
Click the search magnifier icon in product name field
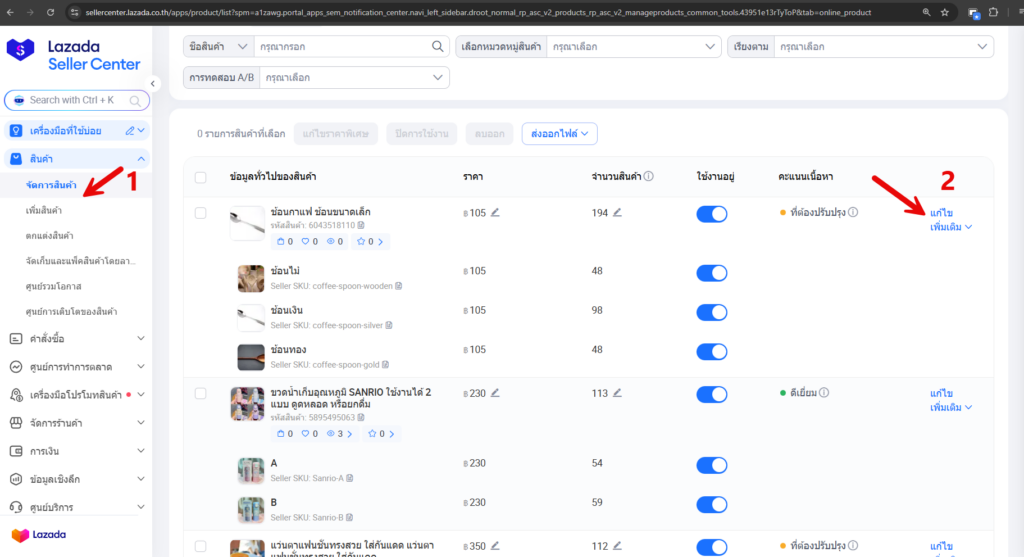[437, 47]
